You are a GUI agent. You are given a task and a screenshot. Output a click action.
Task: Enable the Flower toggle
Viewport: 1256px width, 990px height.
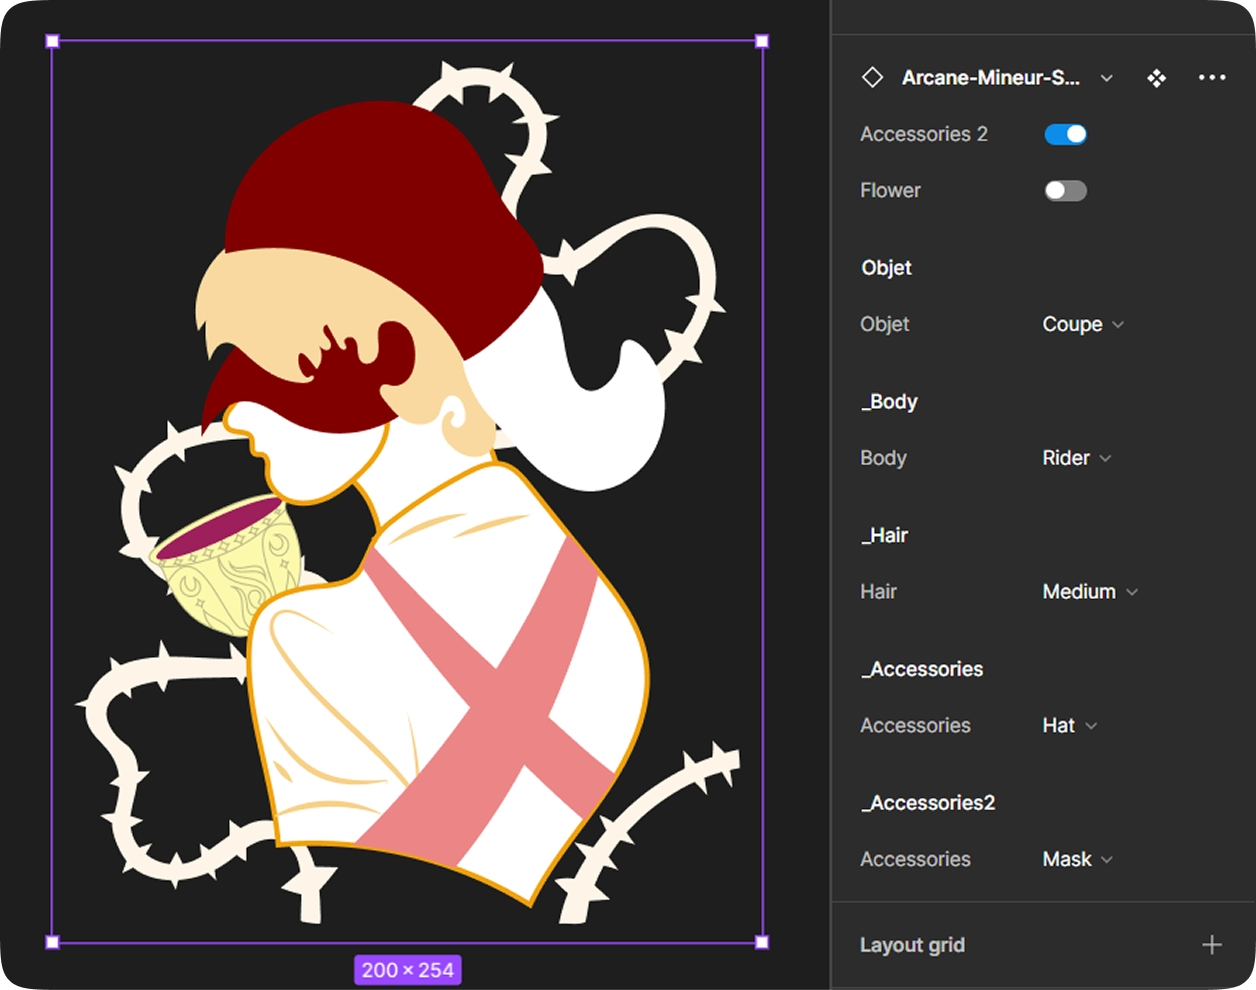(x=1065, y=191)
